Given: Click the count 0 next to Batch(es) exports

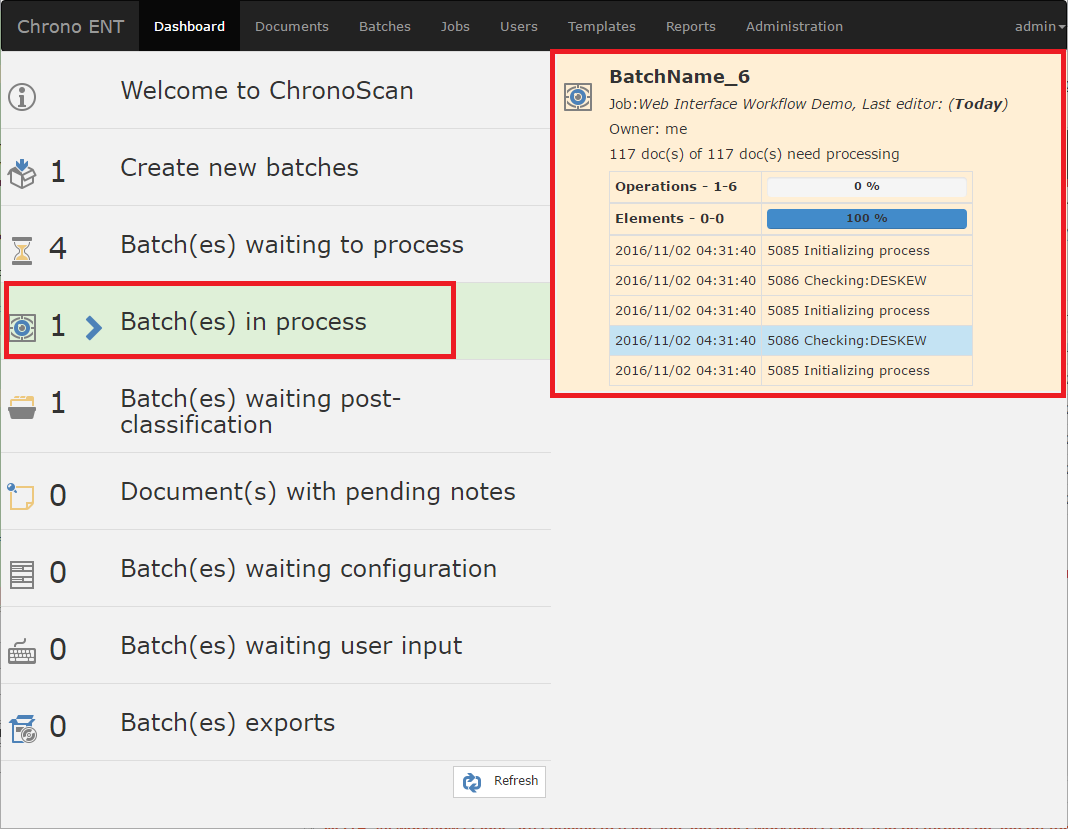Looking at the screenshot, I should pos(58,727).
